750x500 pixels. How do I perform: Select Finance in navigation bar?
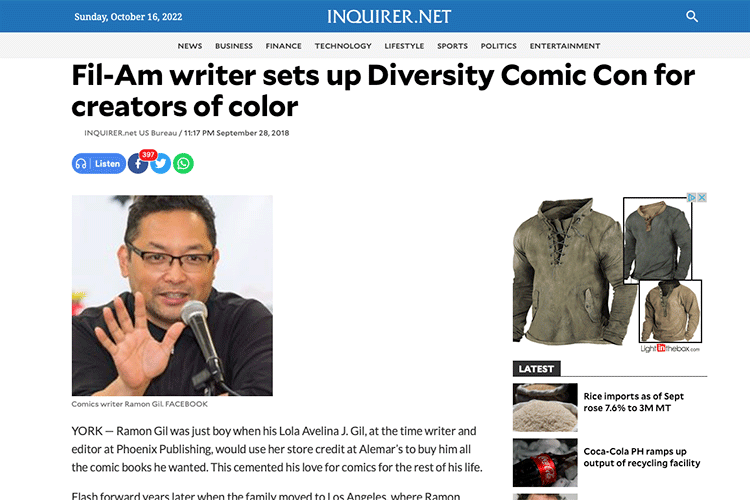[x=284, y=46]
